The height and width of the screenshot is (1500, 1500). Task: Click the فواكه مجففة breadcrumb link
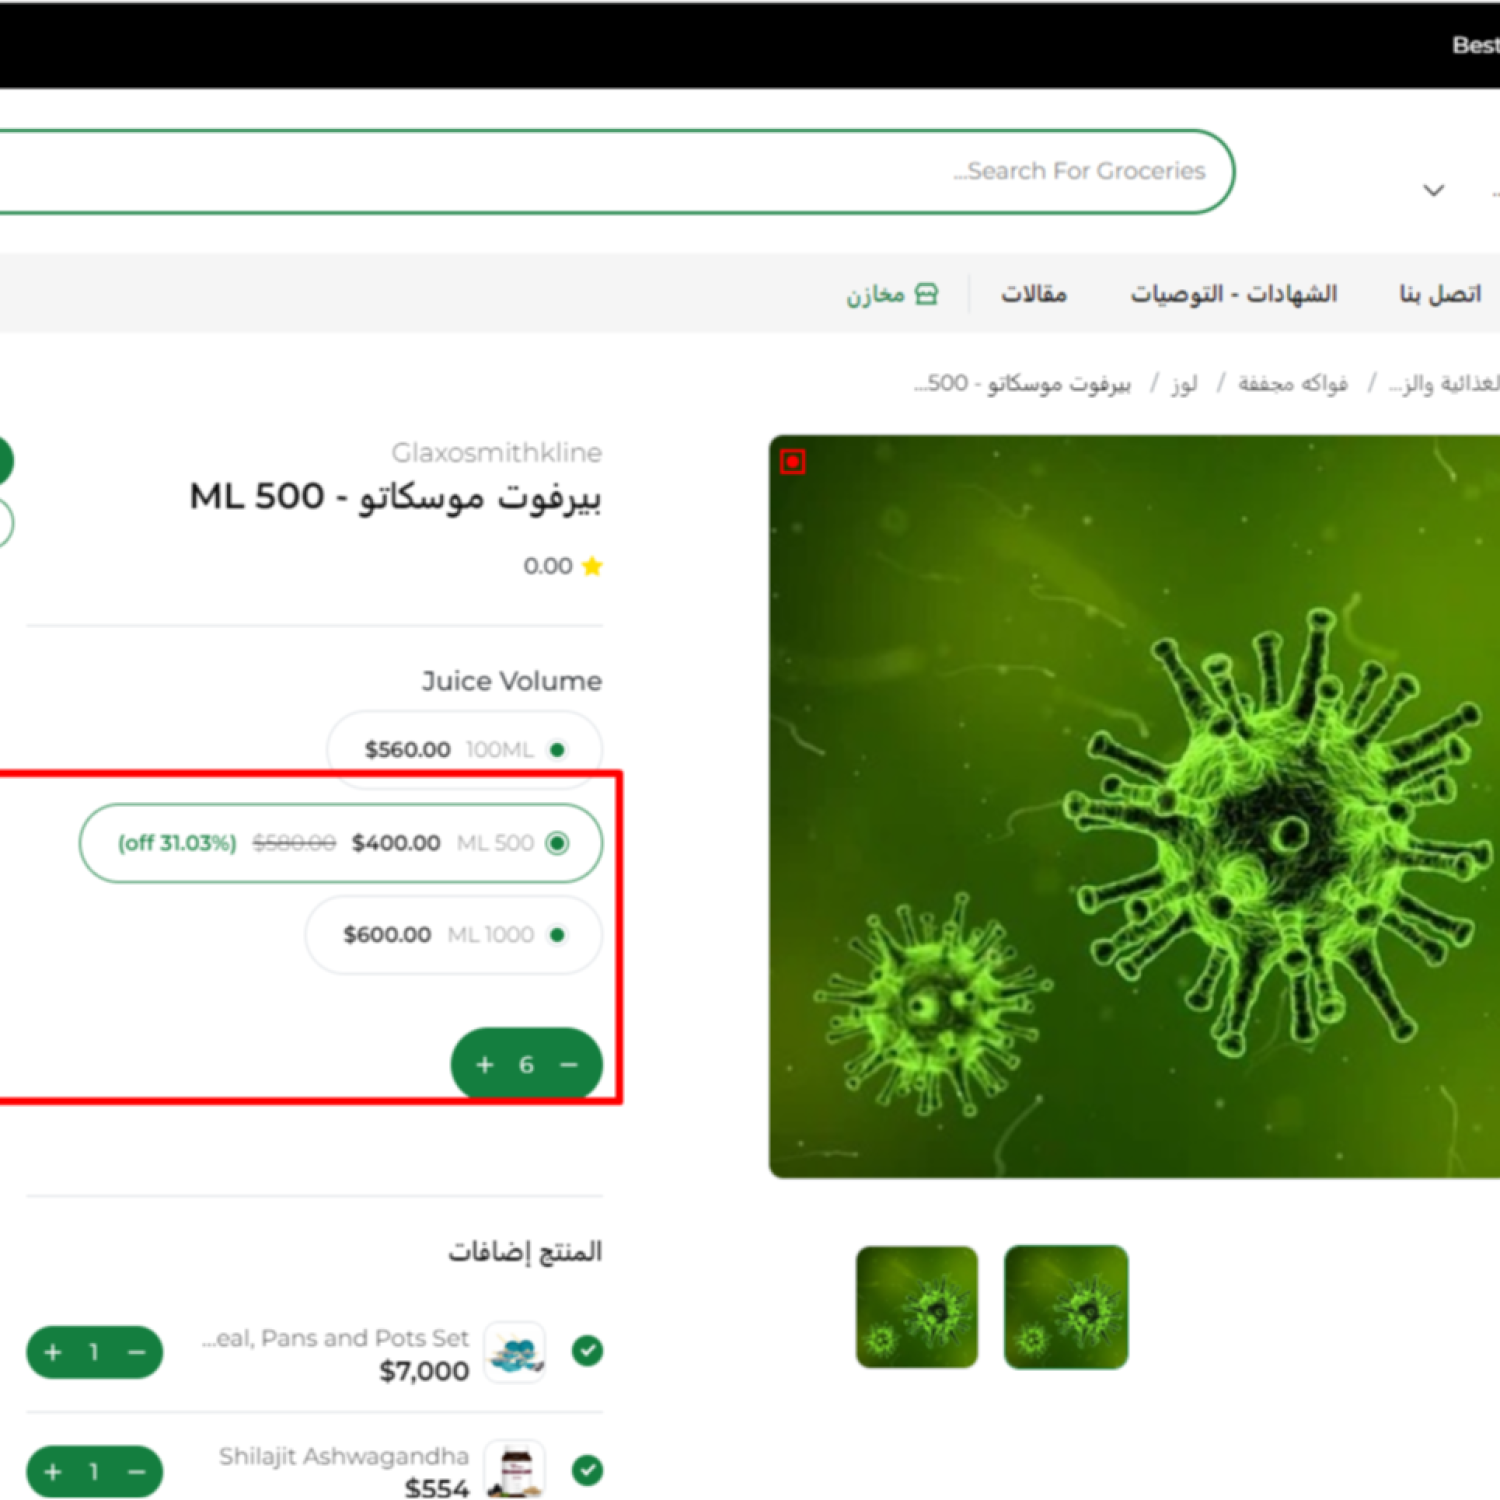(1292, 384)
